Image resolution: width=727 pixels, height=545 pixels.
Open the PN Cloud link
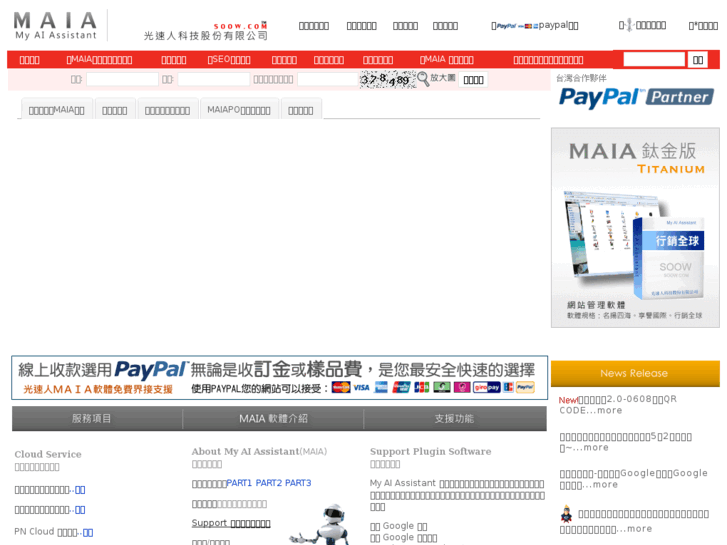pyautogui.click(x=53, y=532)
